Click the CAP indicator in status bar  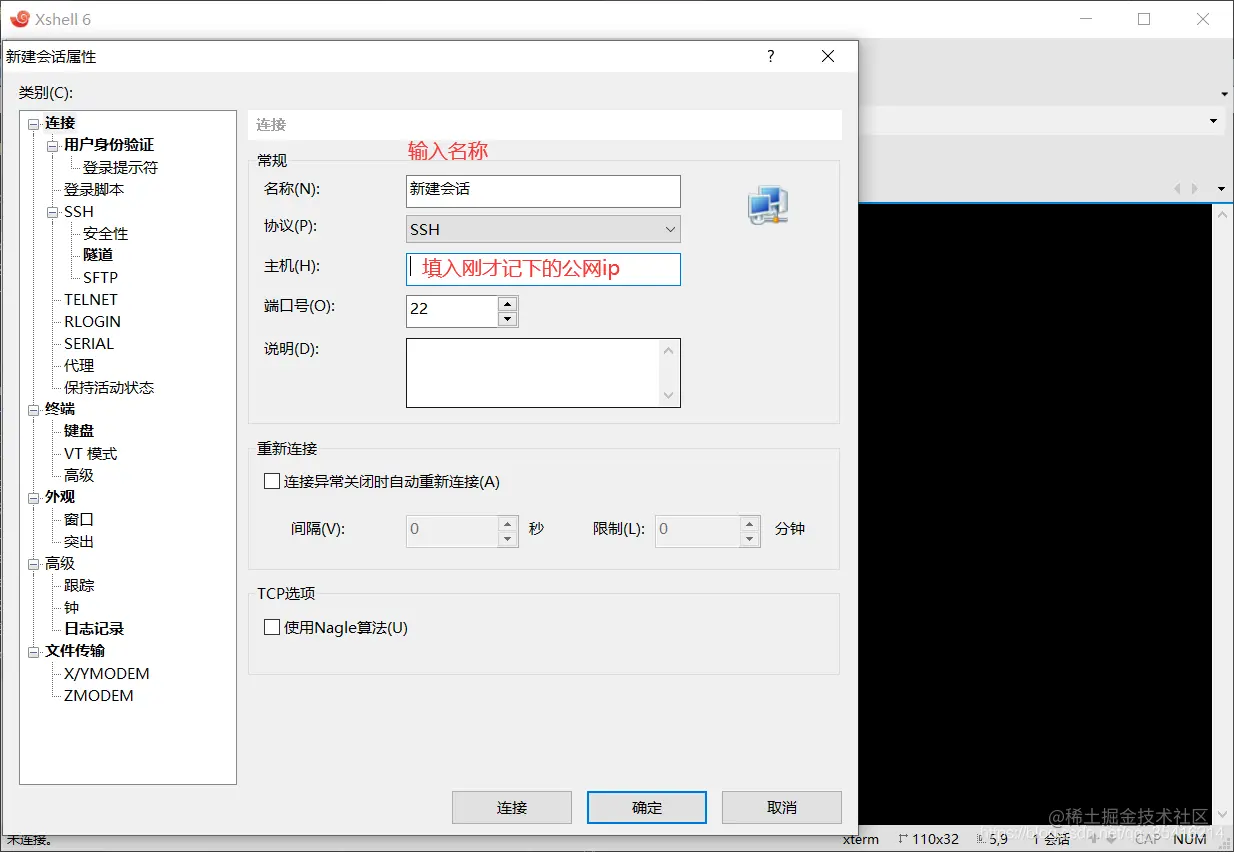[1147, 840]
